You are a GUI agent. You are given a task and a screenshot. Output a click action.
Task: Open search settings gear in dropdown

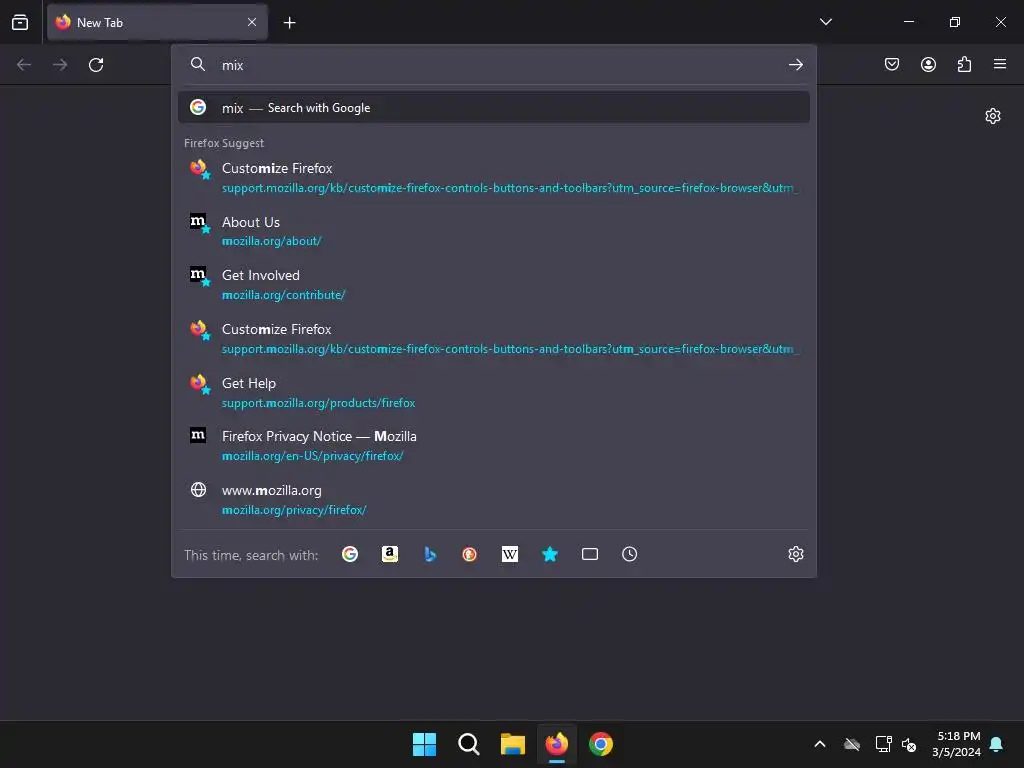point(795,554)
